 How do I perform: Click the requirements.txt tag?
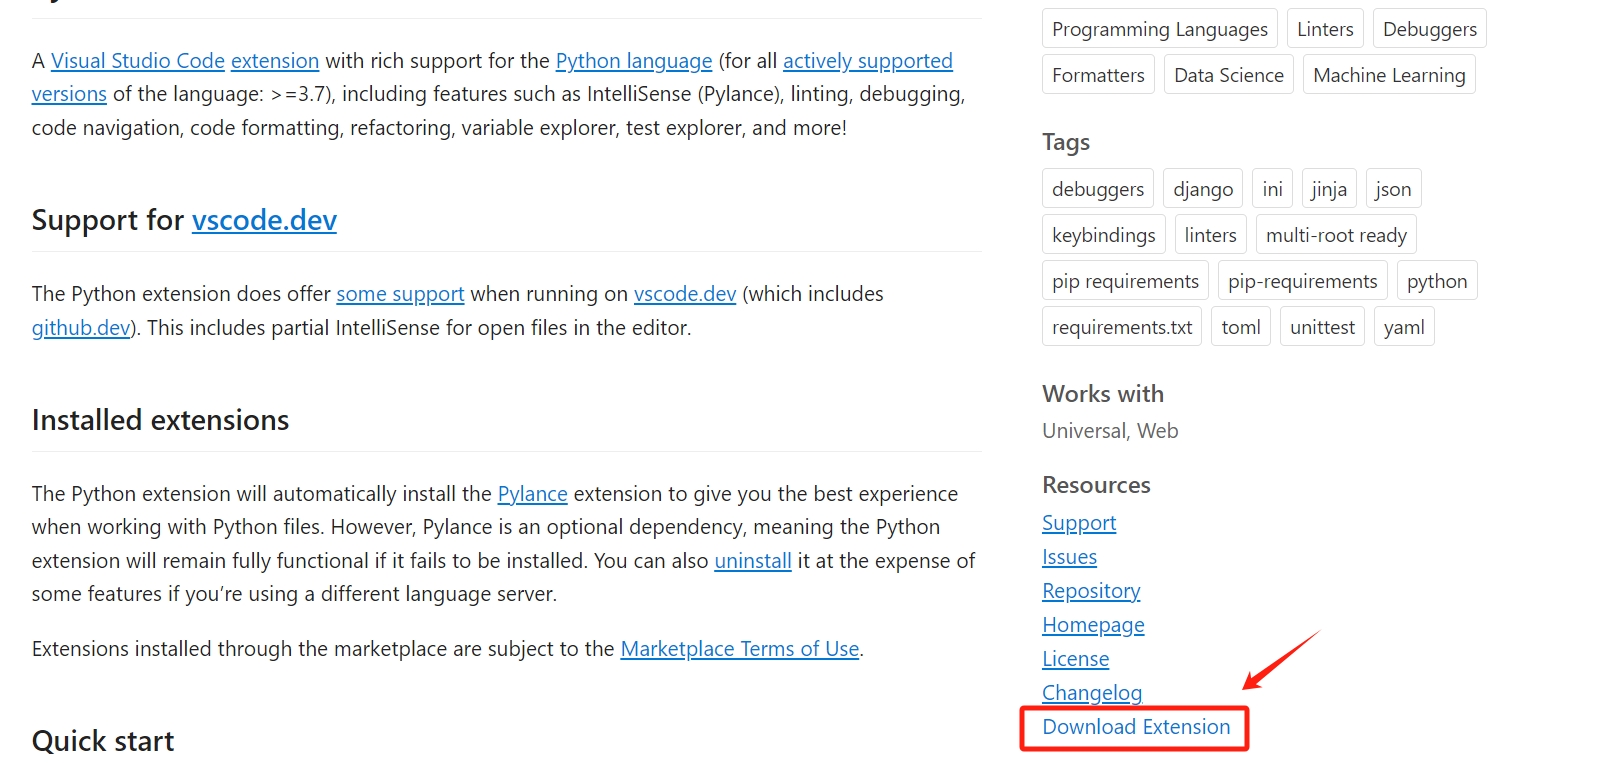pyautogui.click(x=1122, y=327)
